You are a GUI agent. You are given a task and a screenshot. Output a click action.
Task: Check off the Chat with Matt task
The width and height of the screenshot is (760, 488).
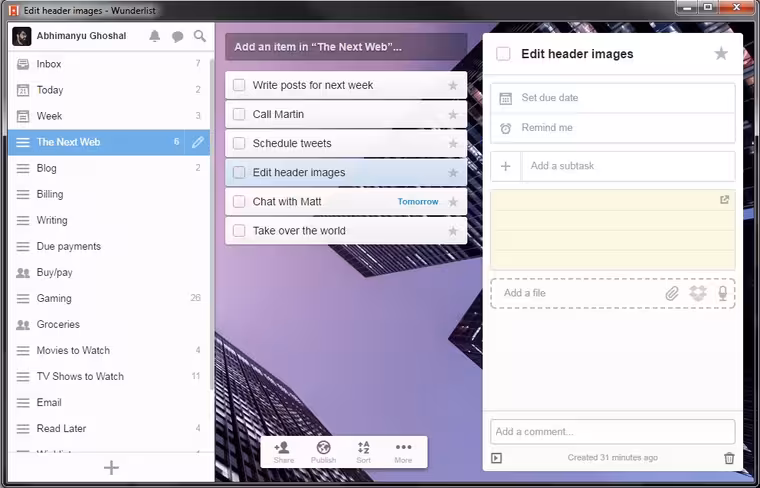click(239, 202)
